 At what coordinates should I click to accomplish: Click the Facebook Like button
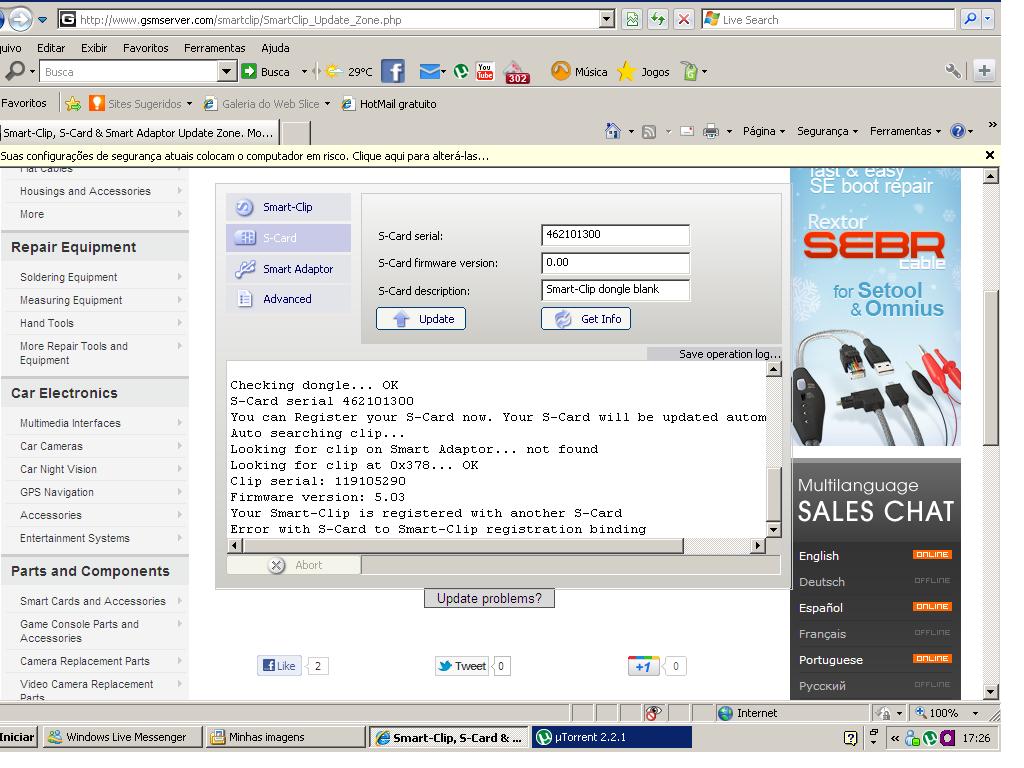click(280, 665)
